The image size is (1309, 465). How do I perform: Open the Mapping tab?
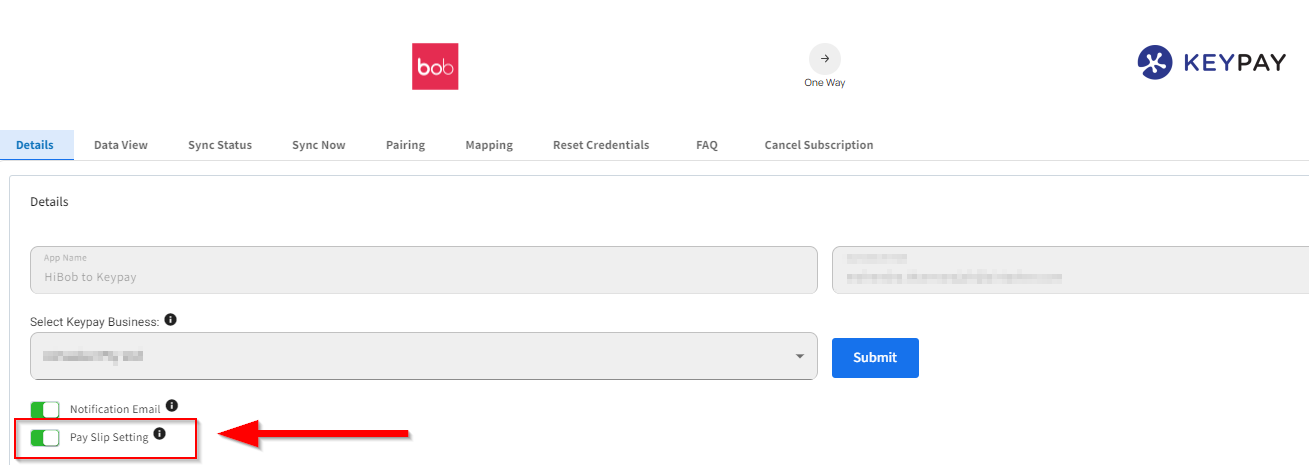point(489,145)
